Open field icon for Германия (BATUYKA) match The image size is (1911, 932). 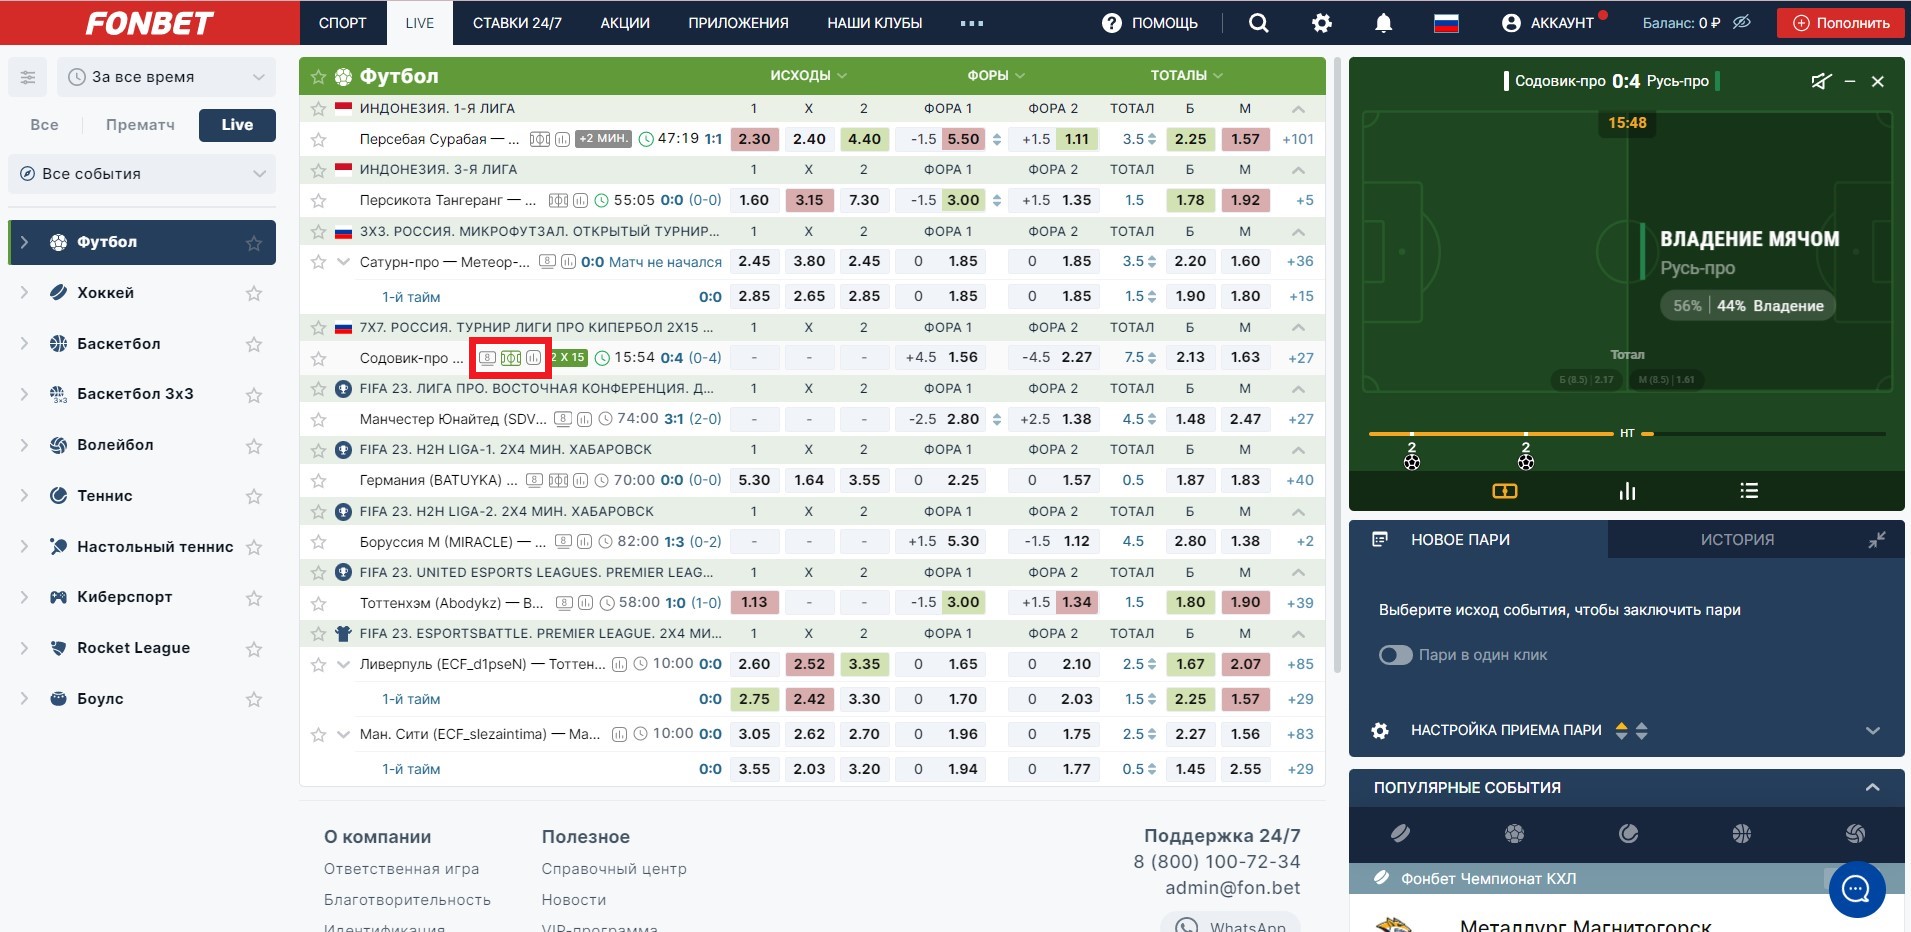pos(558,480)
